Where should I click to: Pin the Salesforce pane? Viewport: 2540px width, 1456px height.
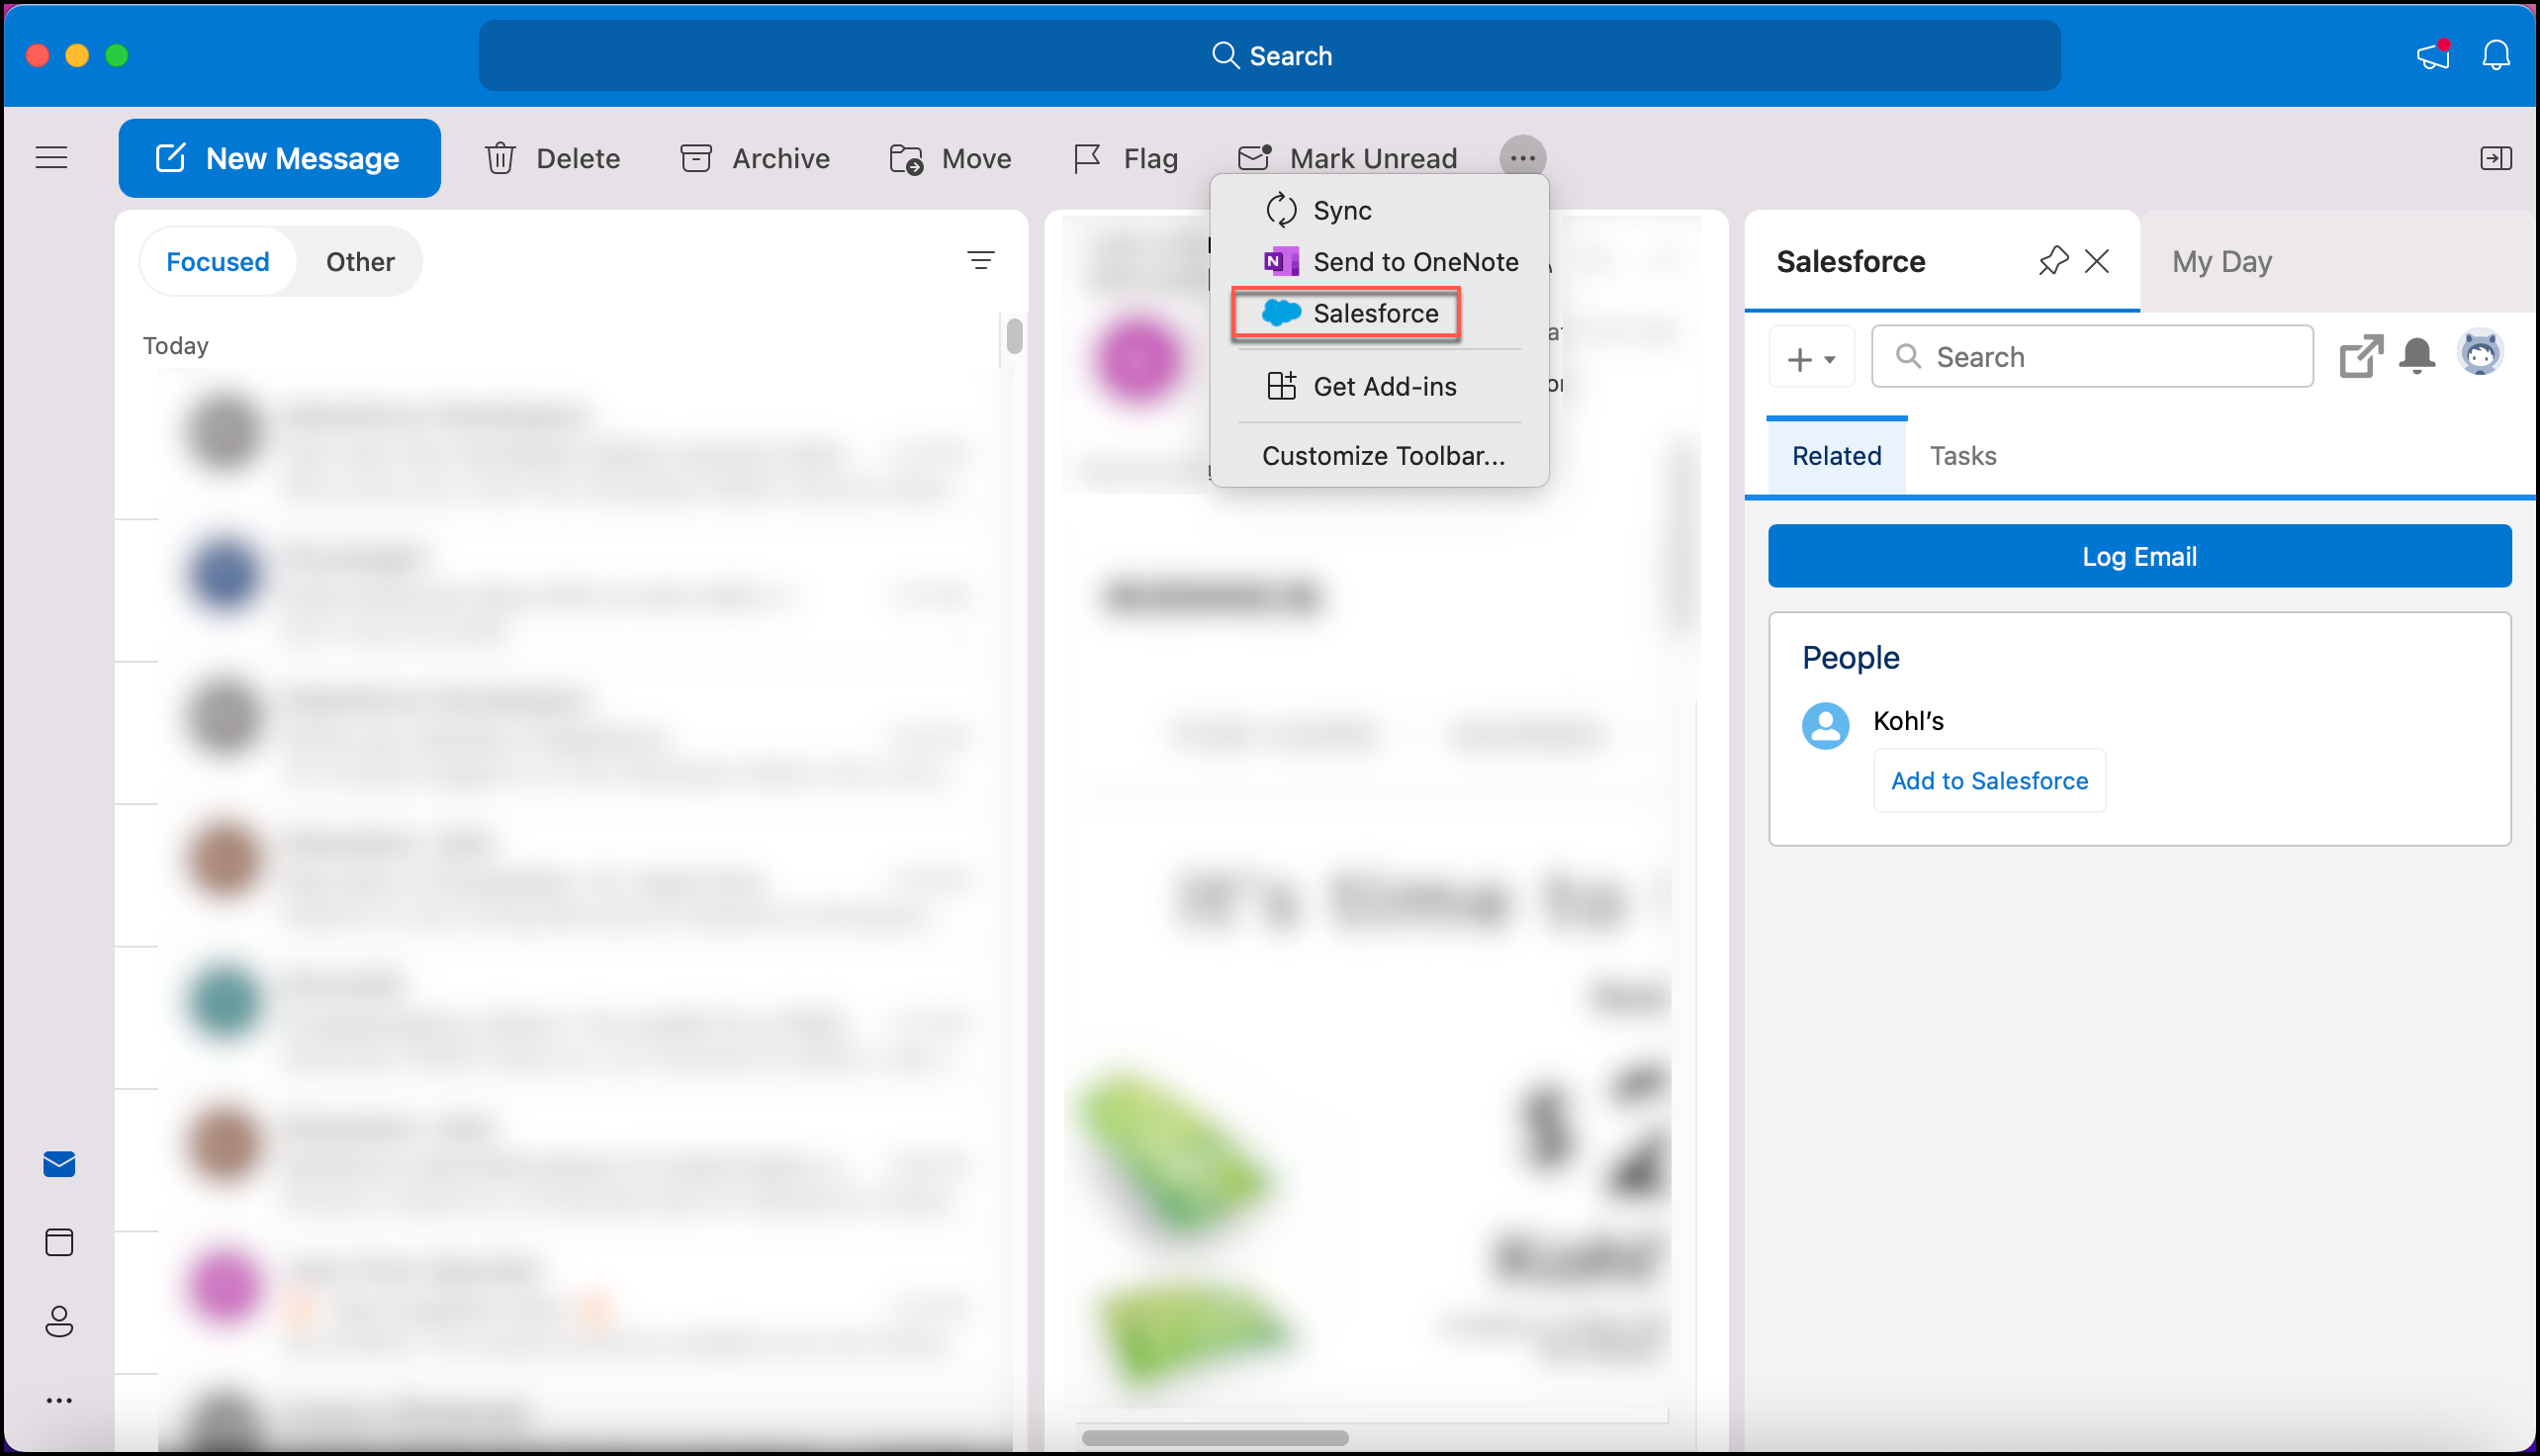point(2052,261)
